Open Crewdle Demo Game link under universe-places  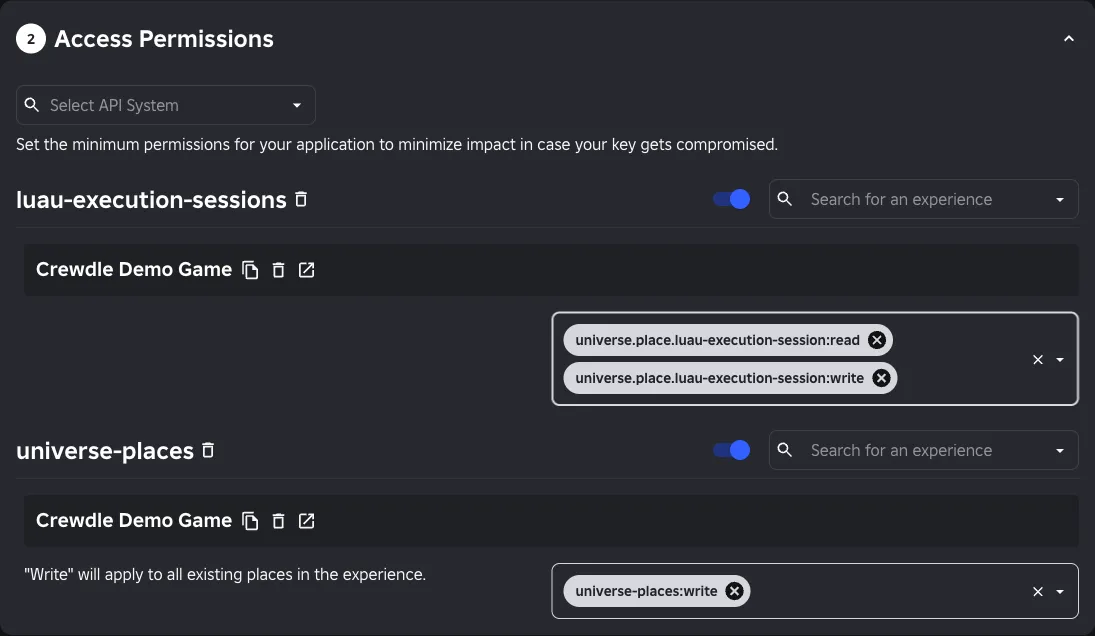307,521
